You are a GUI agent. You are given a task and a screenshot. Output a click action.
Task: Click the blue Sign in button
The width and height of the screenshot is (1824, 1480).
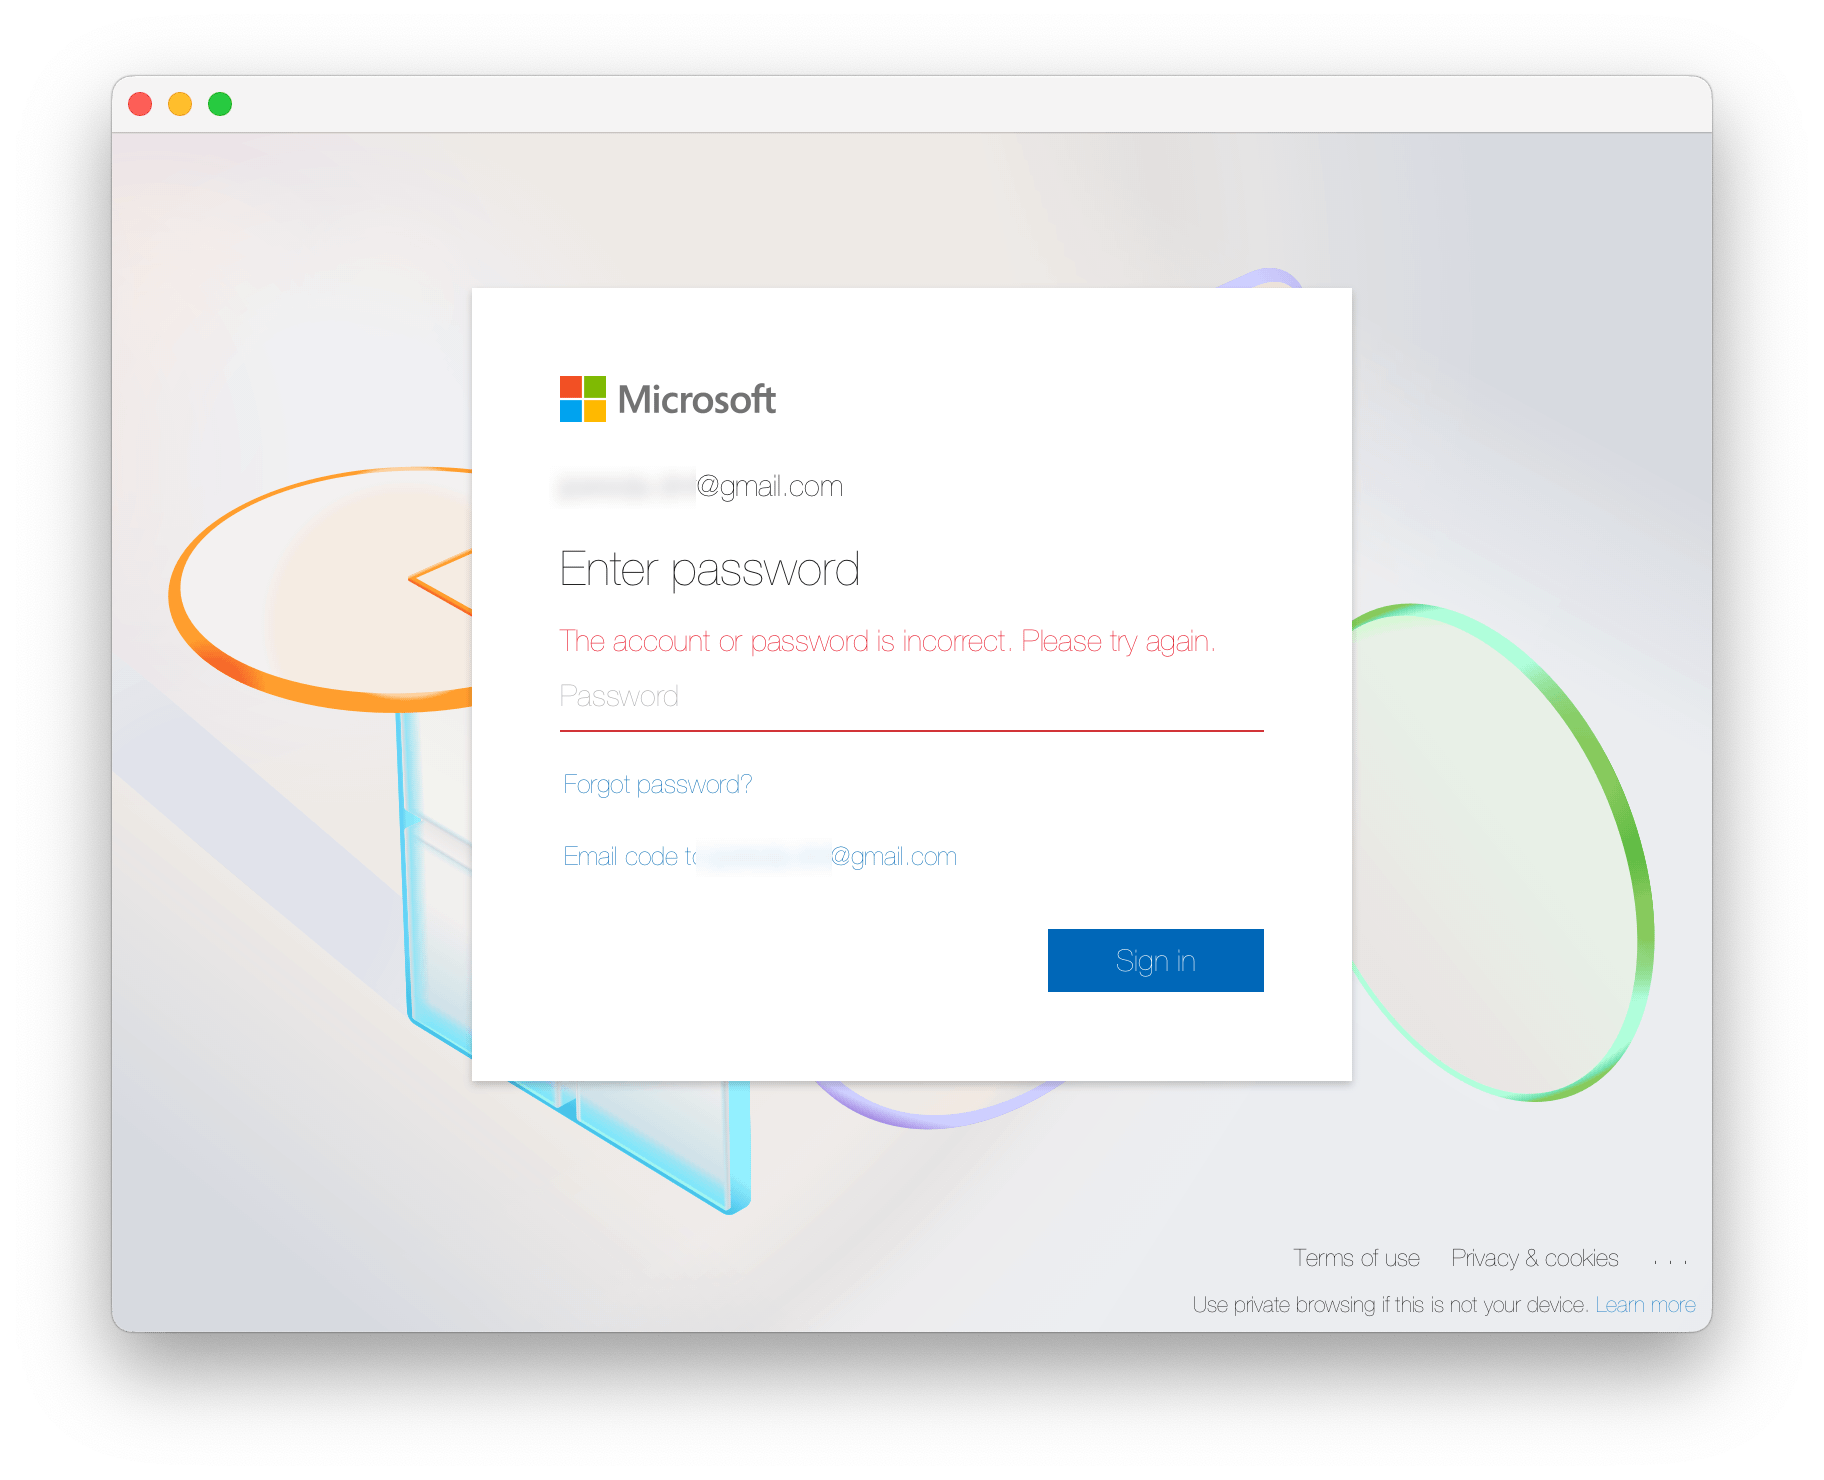click(1155, 960)
